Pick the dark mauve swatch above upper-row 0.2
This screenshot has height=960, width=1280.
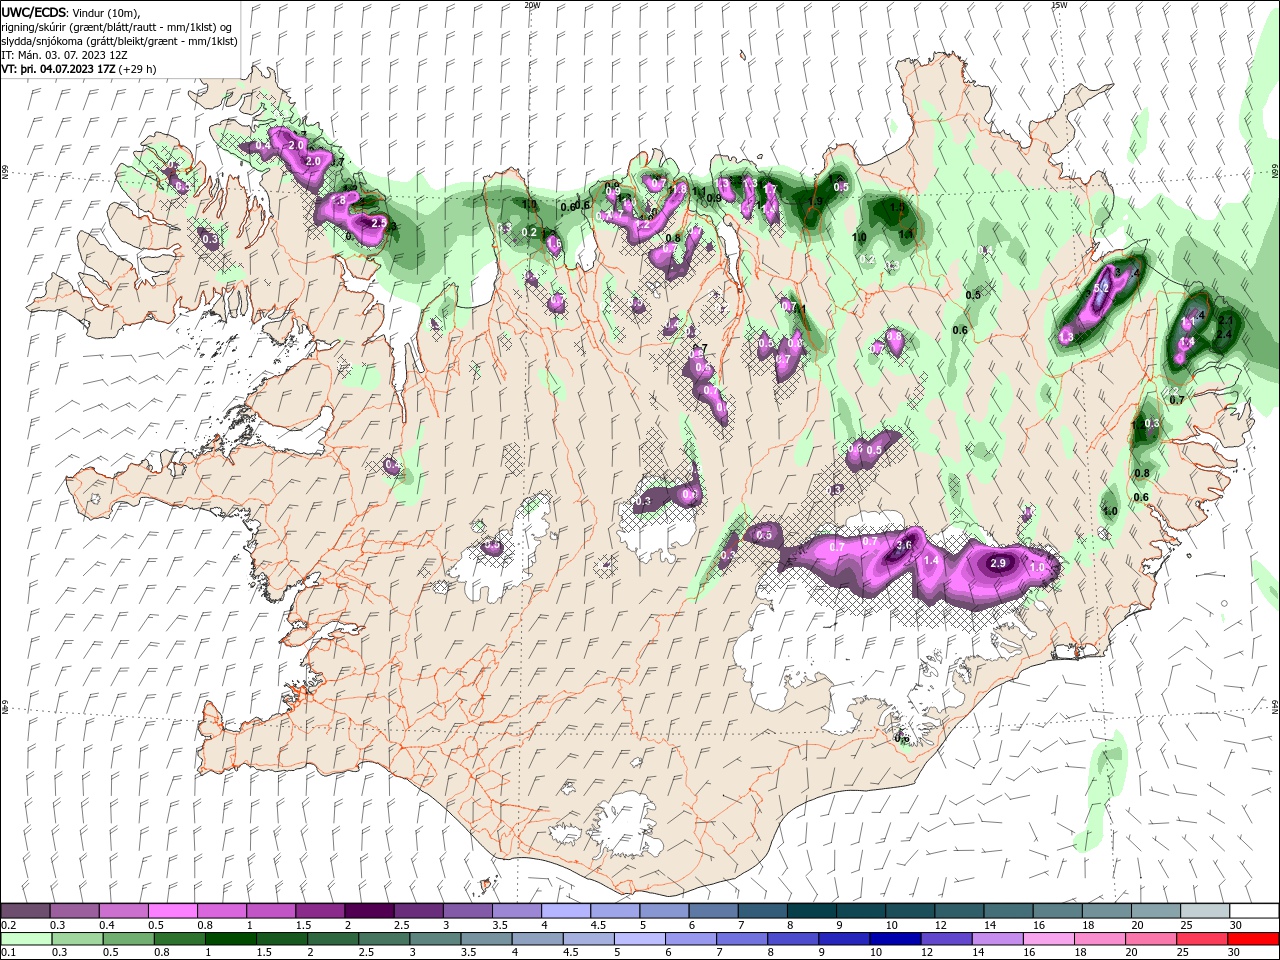pos(26,911)
